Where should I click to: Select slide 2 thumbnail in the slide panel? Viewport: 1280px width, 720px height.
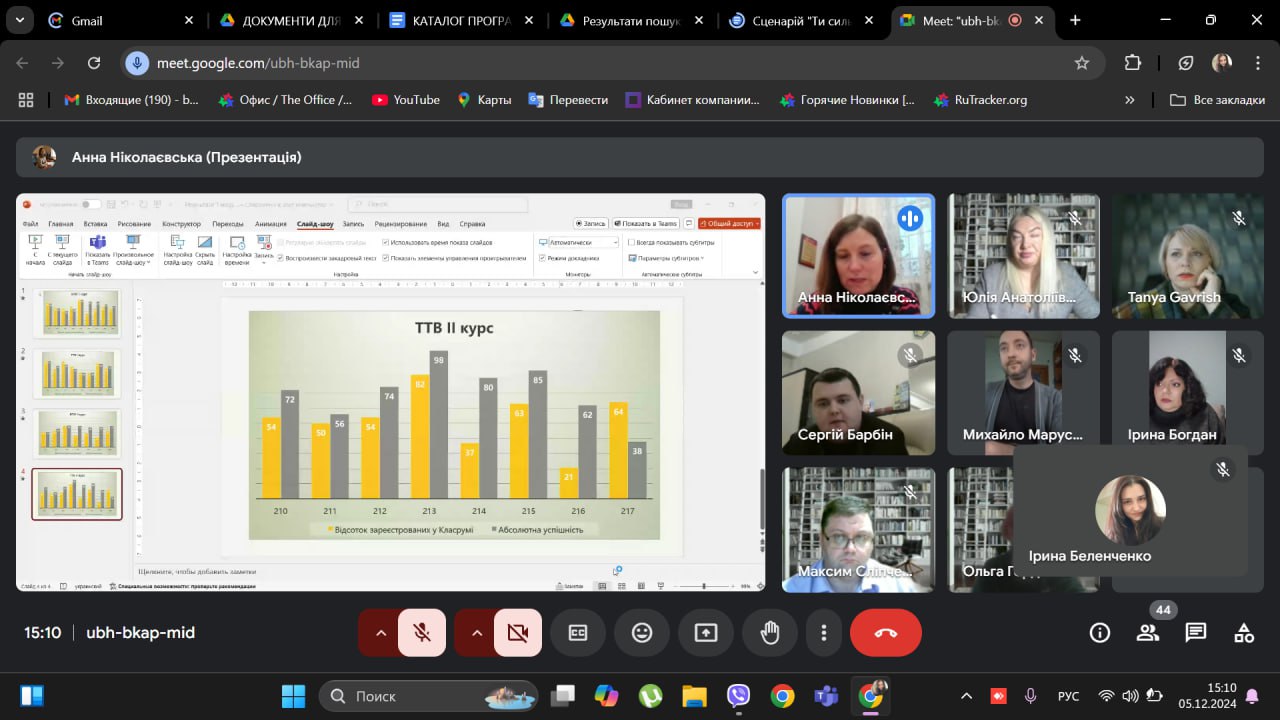click(77, 373)
